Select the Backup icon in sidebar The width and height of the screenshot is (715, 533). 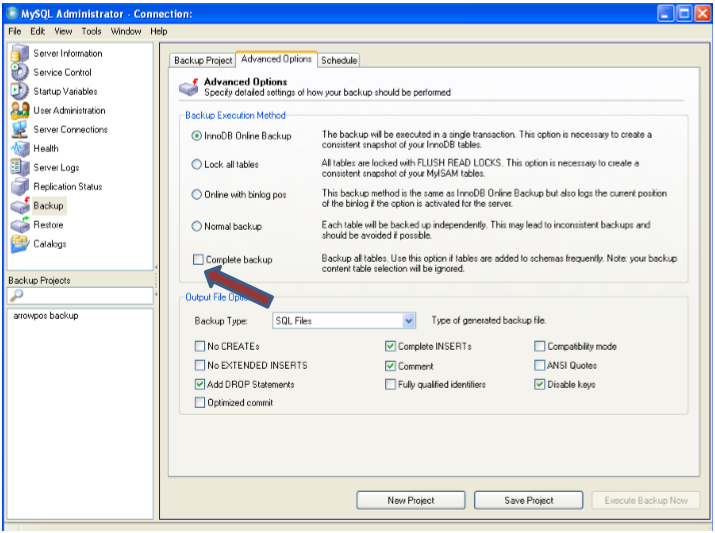coord(20,206)
